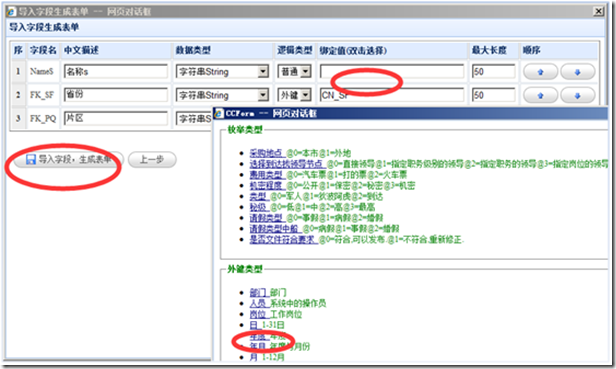Screen dimensions: 616x369
Task: Edit Chinese description field 片区
Action: 116,118
